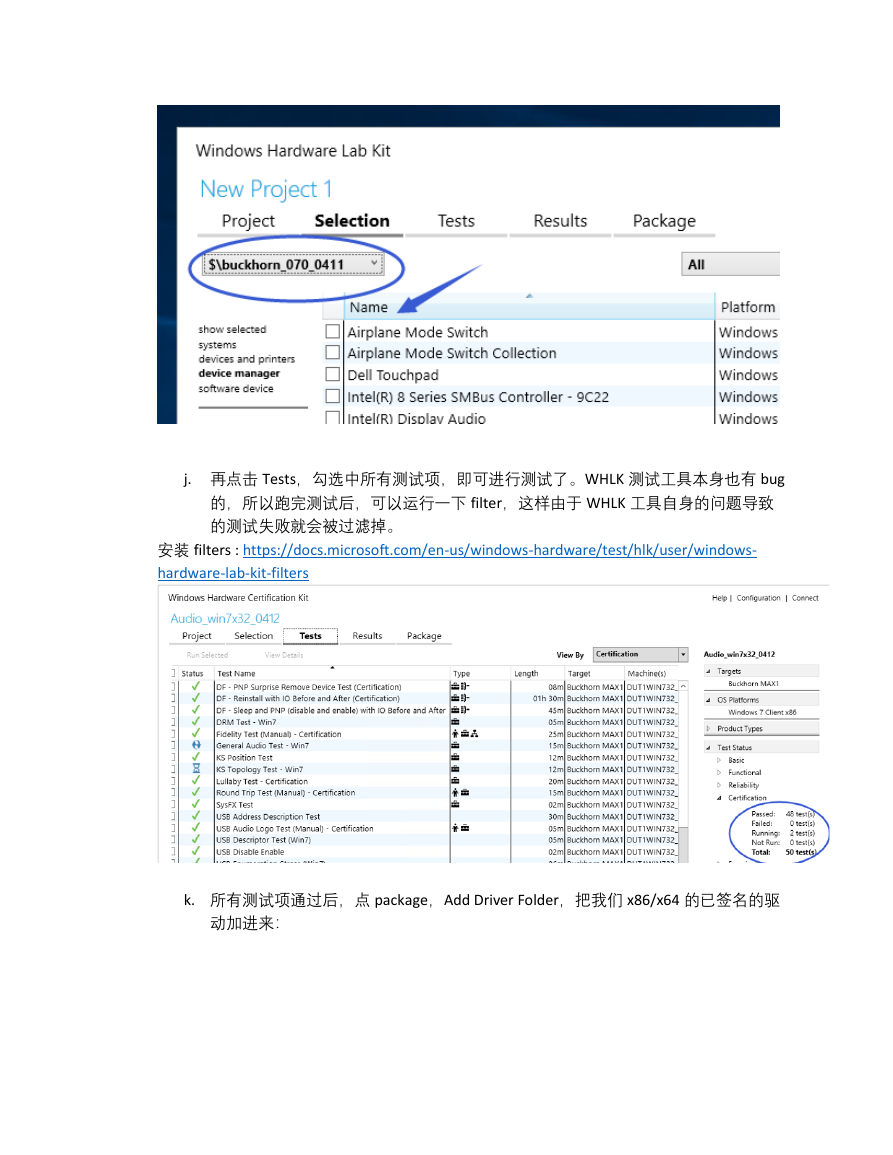This screenshot has width=893, height=1155.
Task: Click the green check status of DRM Test - Win7
Action: [x=195, y=722]
